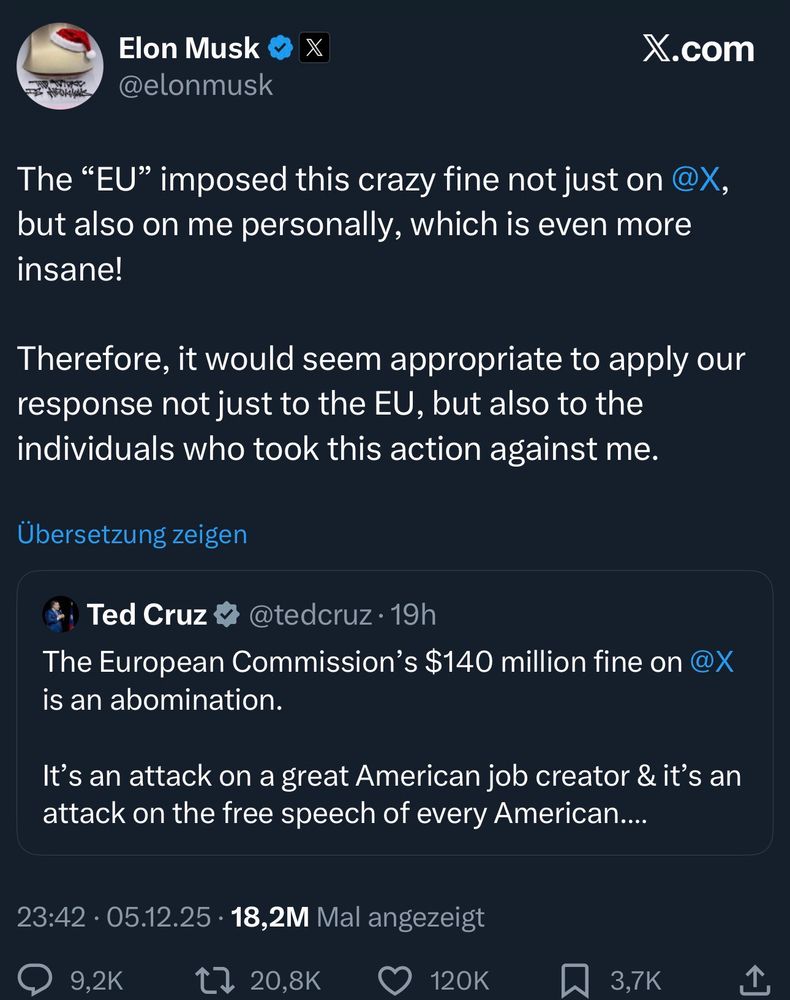
Task: Open the @X mention in Musk's post
Action: (x=696, y=178)
